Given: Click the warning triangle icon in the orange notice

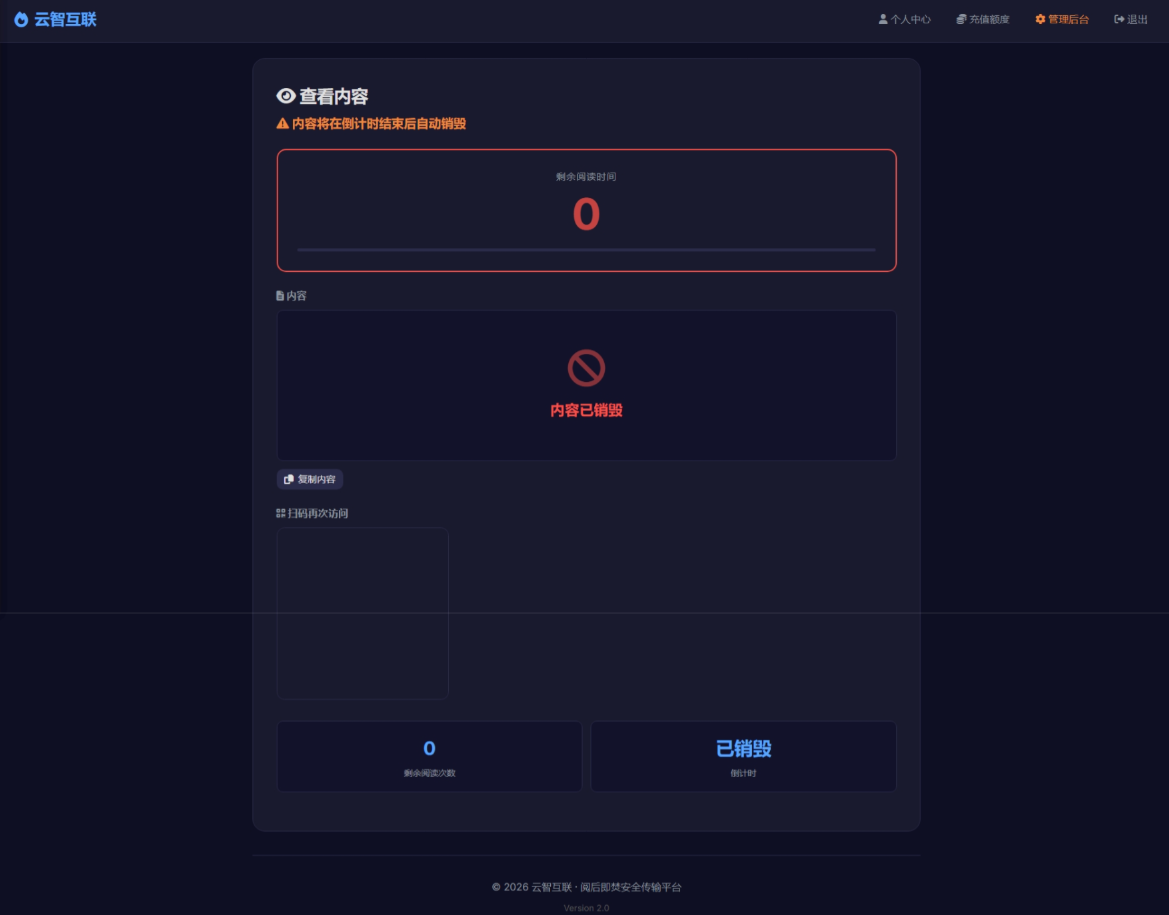Looking at the screenshot, I should pos(283,124).
